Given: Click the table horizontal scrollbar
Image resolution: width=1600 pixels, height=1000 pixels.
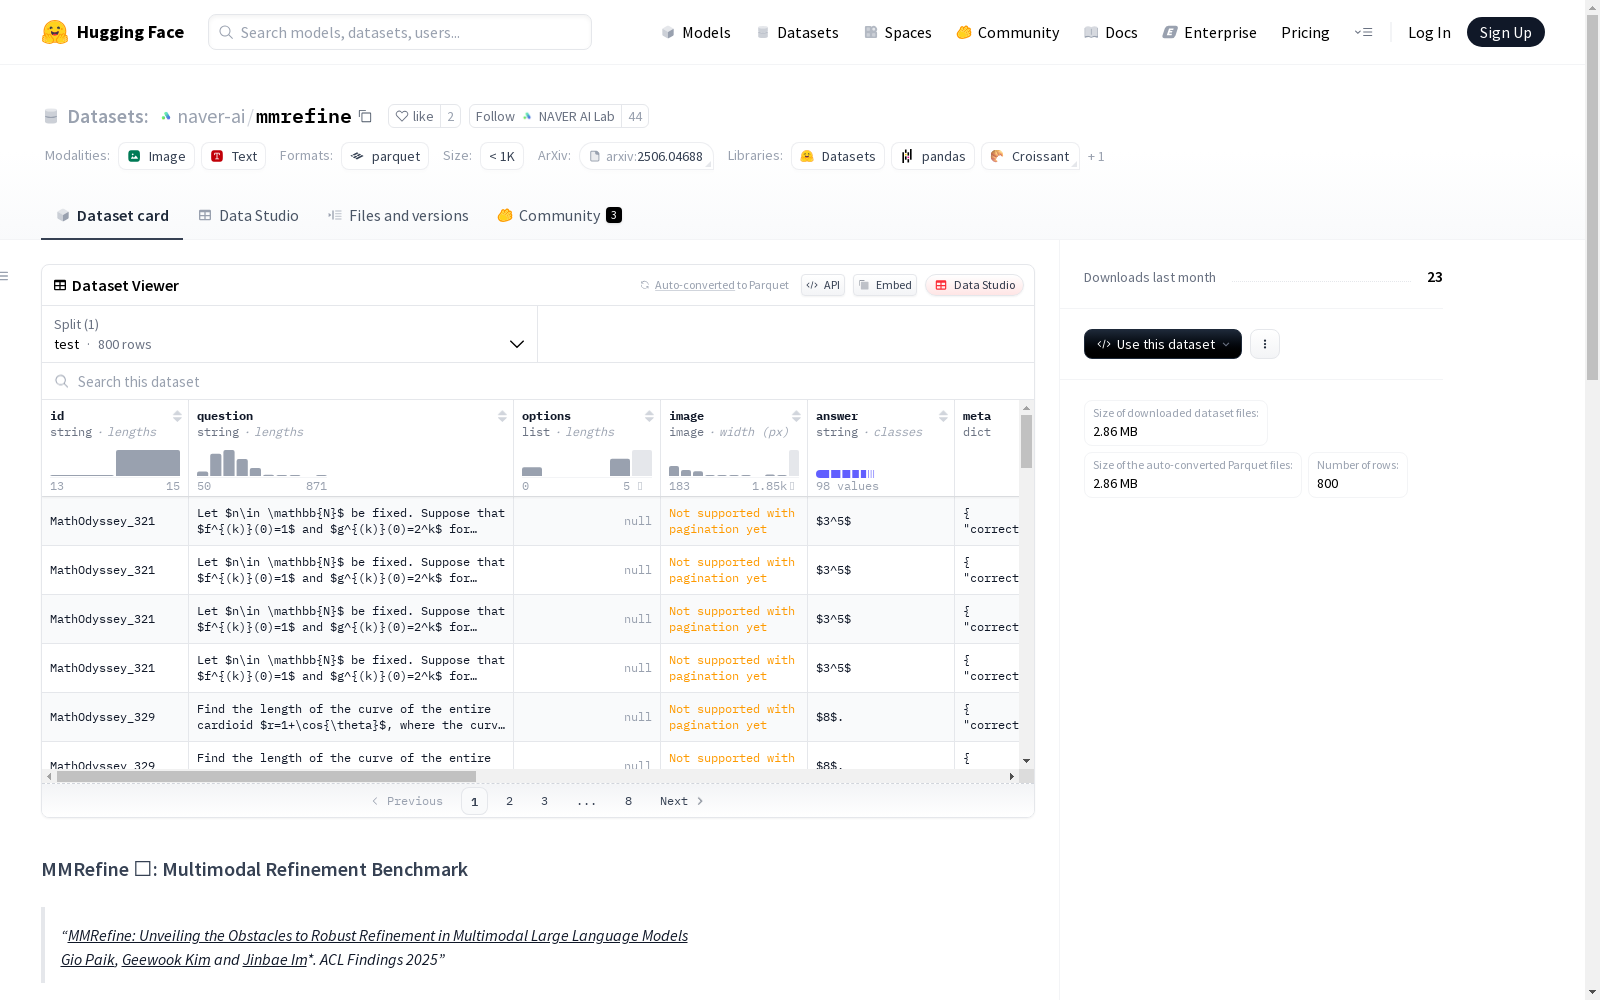Looking at the screenshot, I should (x=266, y=776).
